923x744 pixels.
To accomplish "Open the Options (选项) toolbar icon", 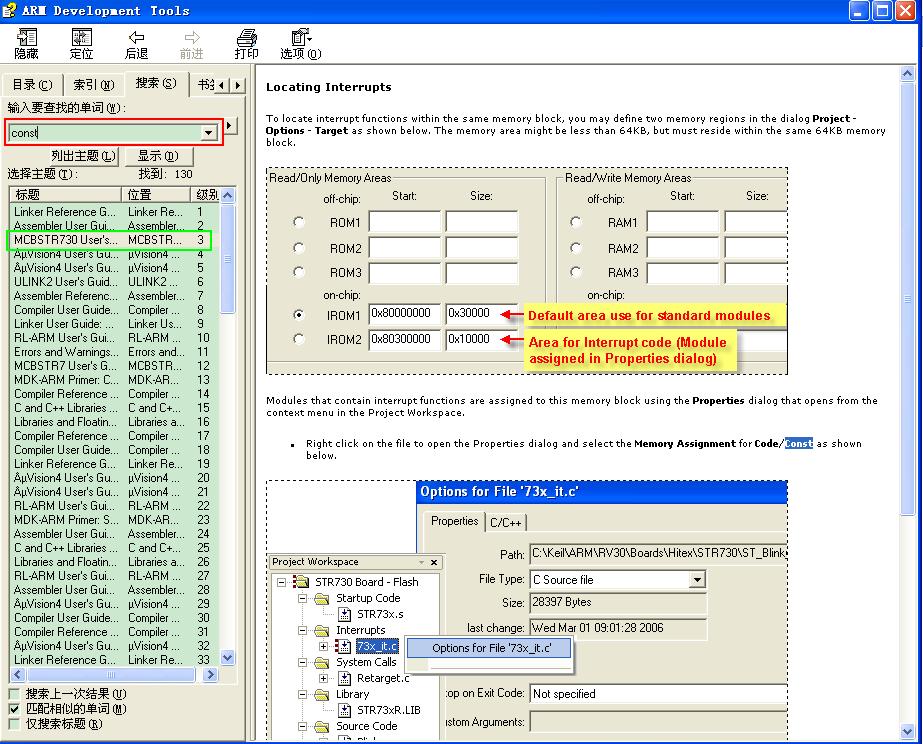I will [x=301, y=44].
